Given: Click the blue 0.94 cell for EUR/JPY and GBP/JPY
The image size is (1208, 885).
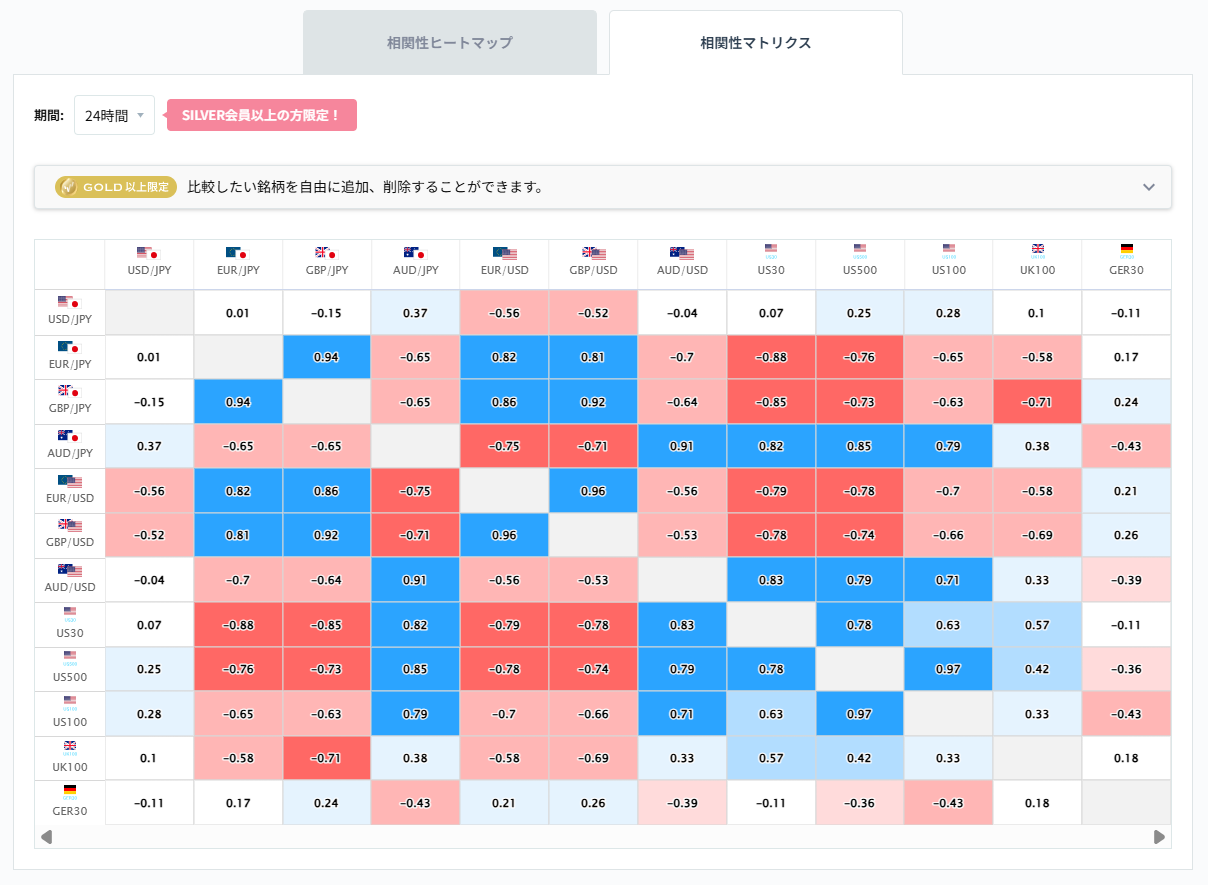Looking at the screenshot, I should click(x=326, y=357).
